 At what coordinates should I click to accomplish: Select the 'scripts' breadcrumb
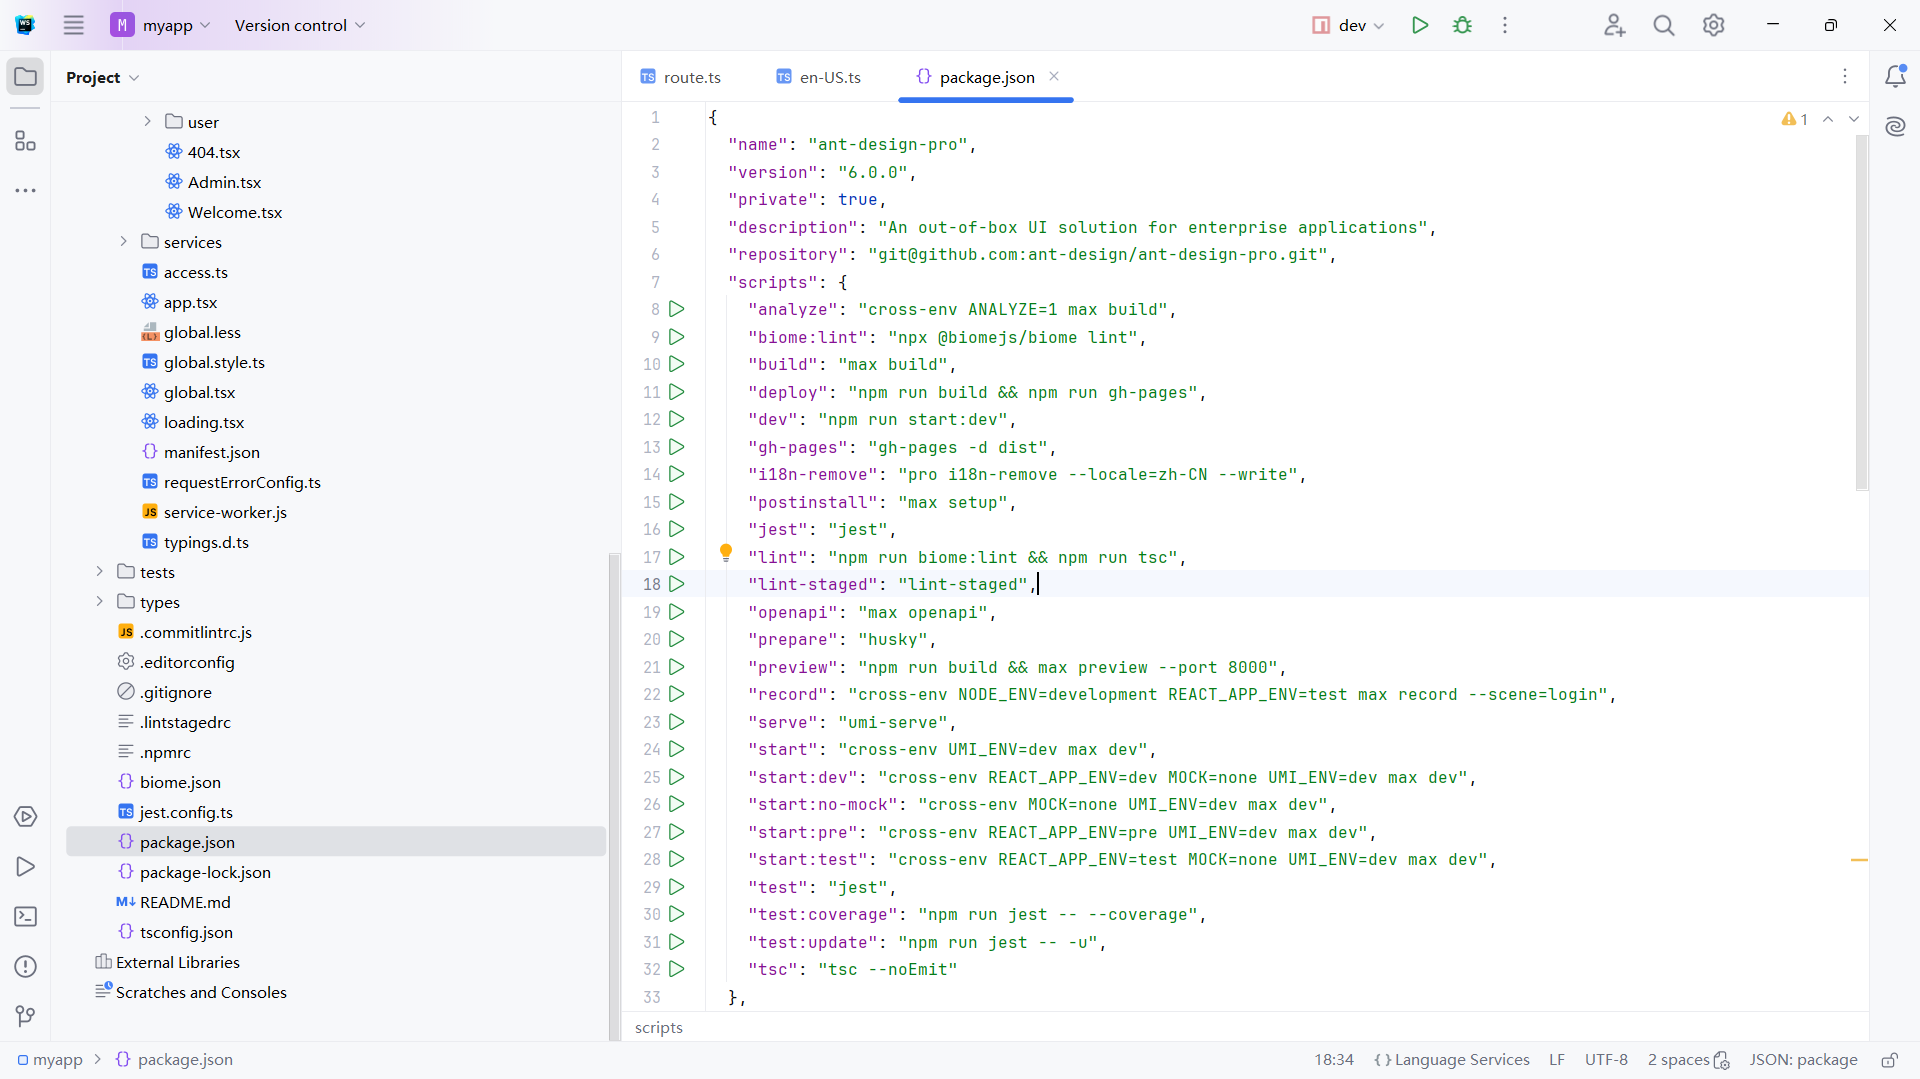pos(659,1027)
